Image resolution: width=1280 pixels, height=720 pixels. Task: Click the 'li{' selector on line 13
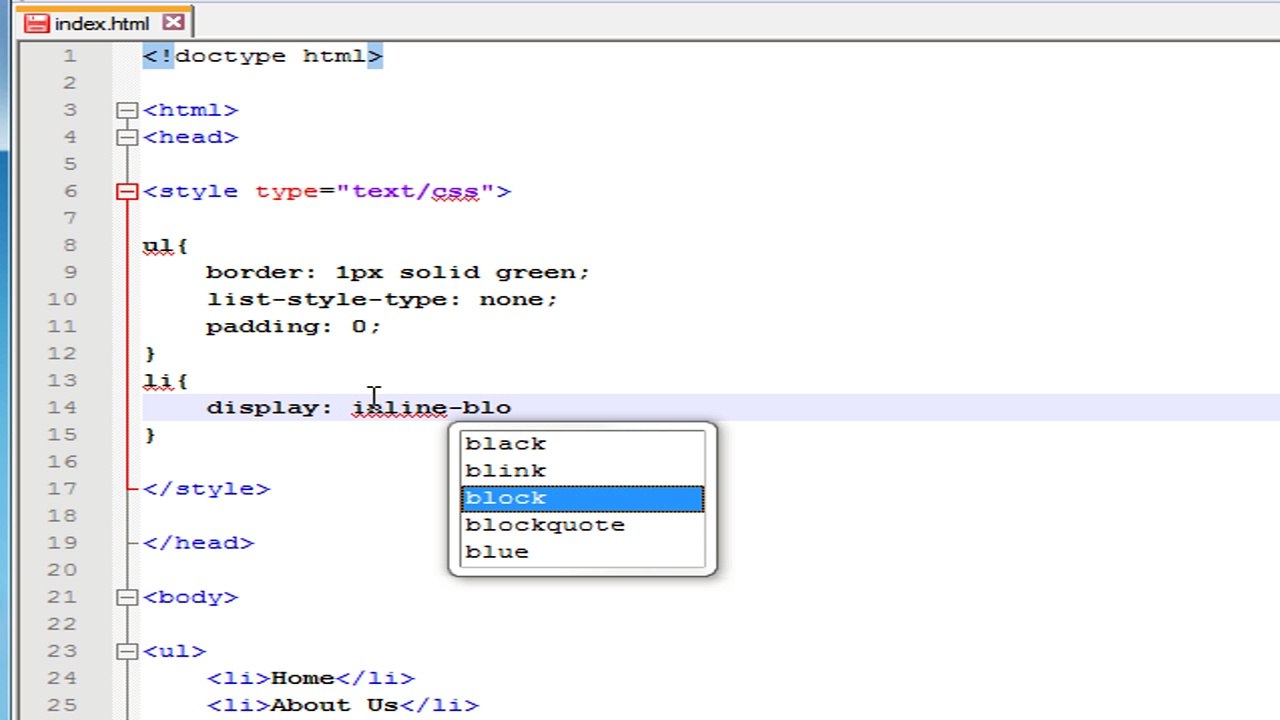coord(166,380)
